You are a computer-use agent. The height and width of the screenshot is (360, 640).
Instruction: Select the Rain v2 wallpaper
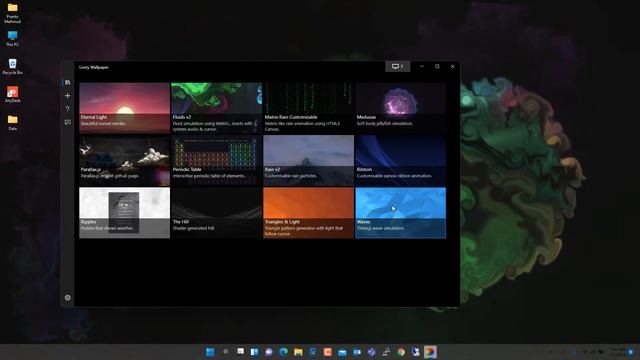[x=309, y=160]
